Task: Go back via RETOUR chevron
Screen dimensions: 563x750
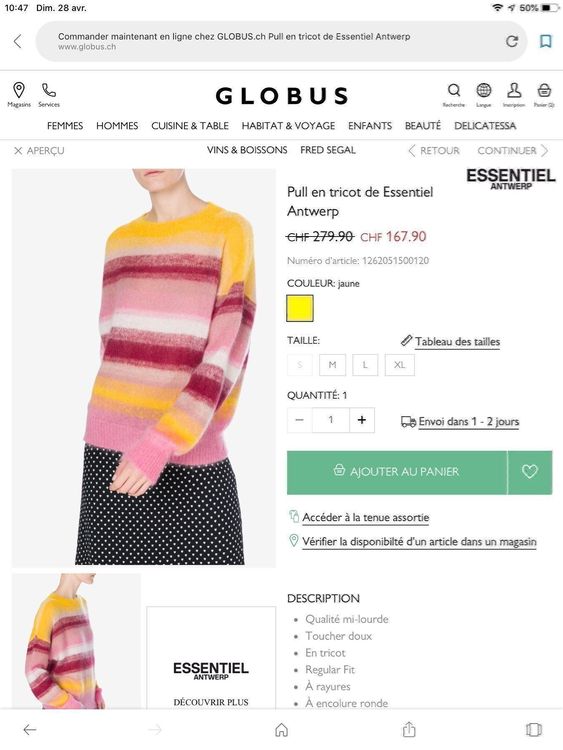Action: point(412,151)
